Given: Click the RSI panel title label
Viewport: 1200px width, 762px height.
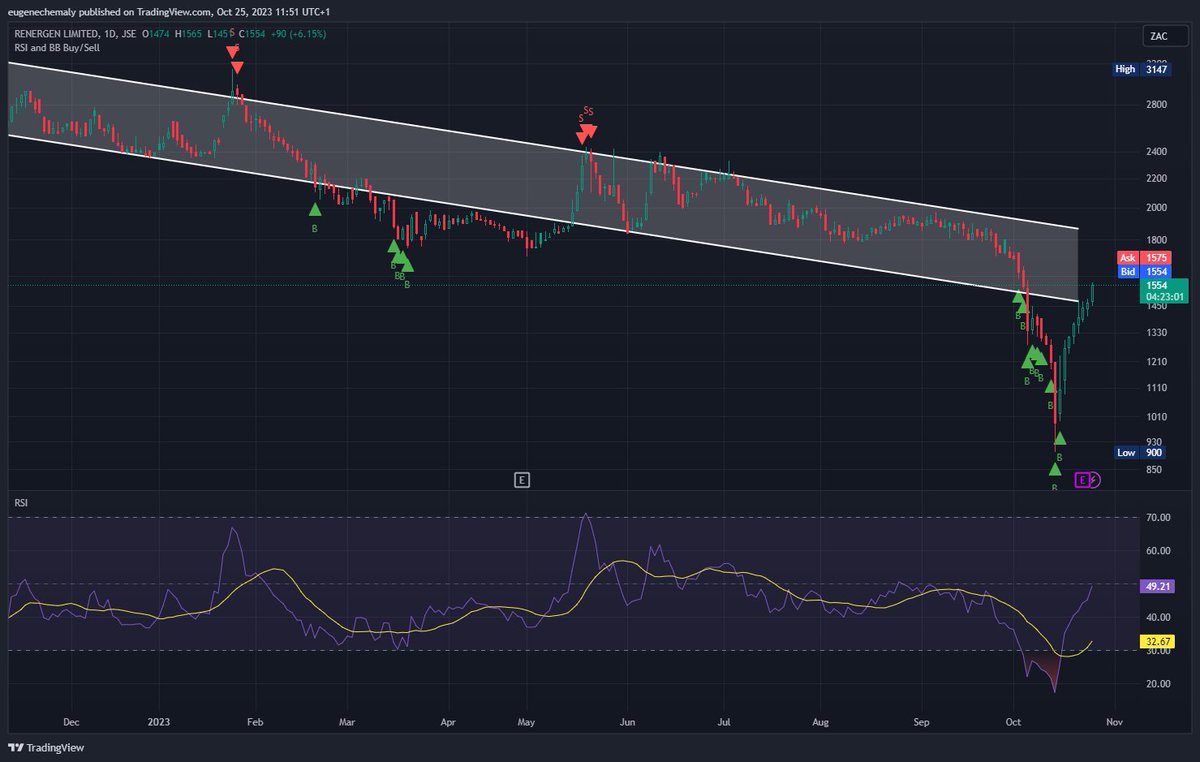Looking at the screenshot, I should pos(20,503).
